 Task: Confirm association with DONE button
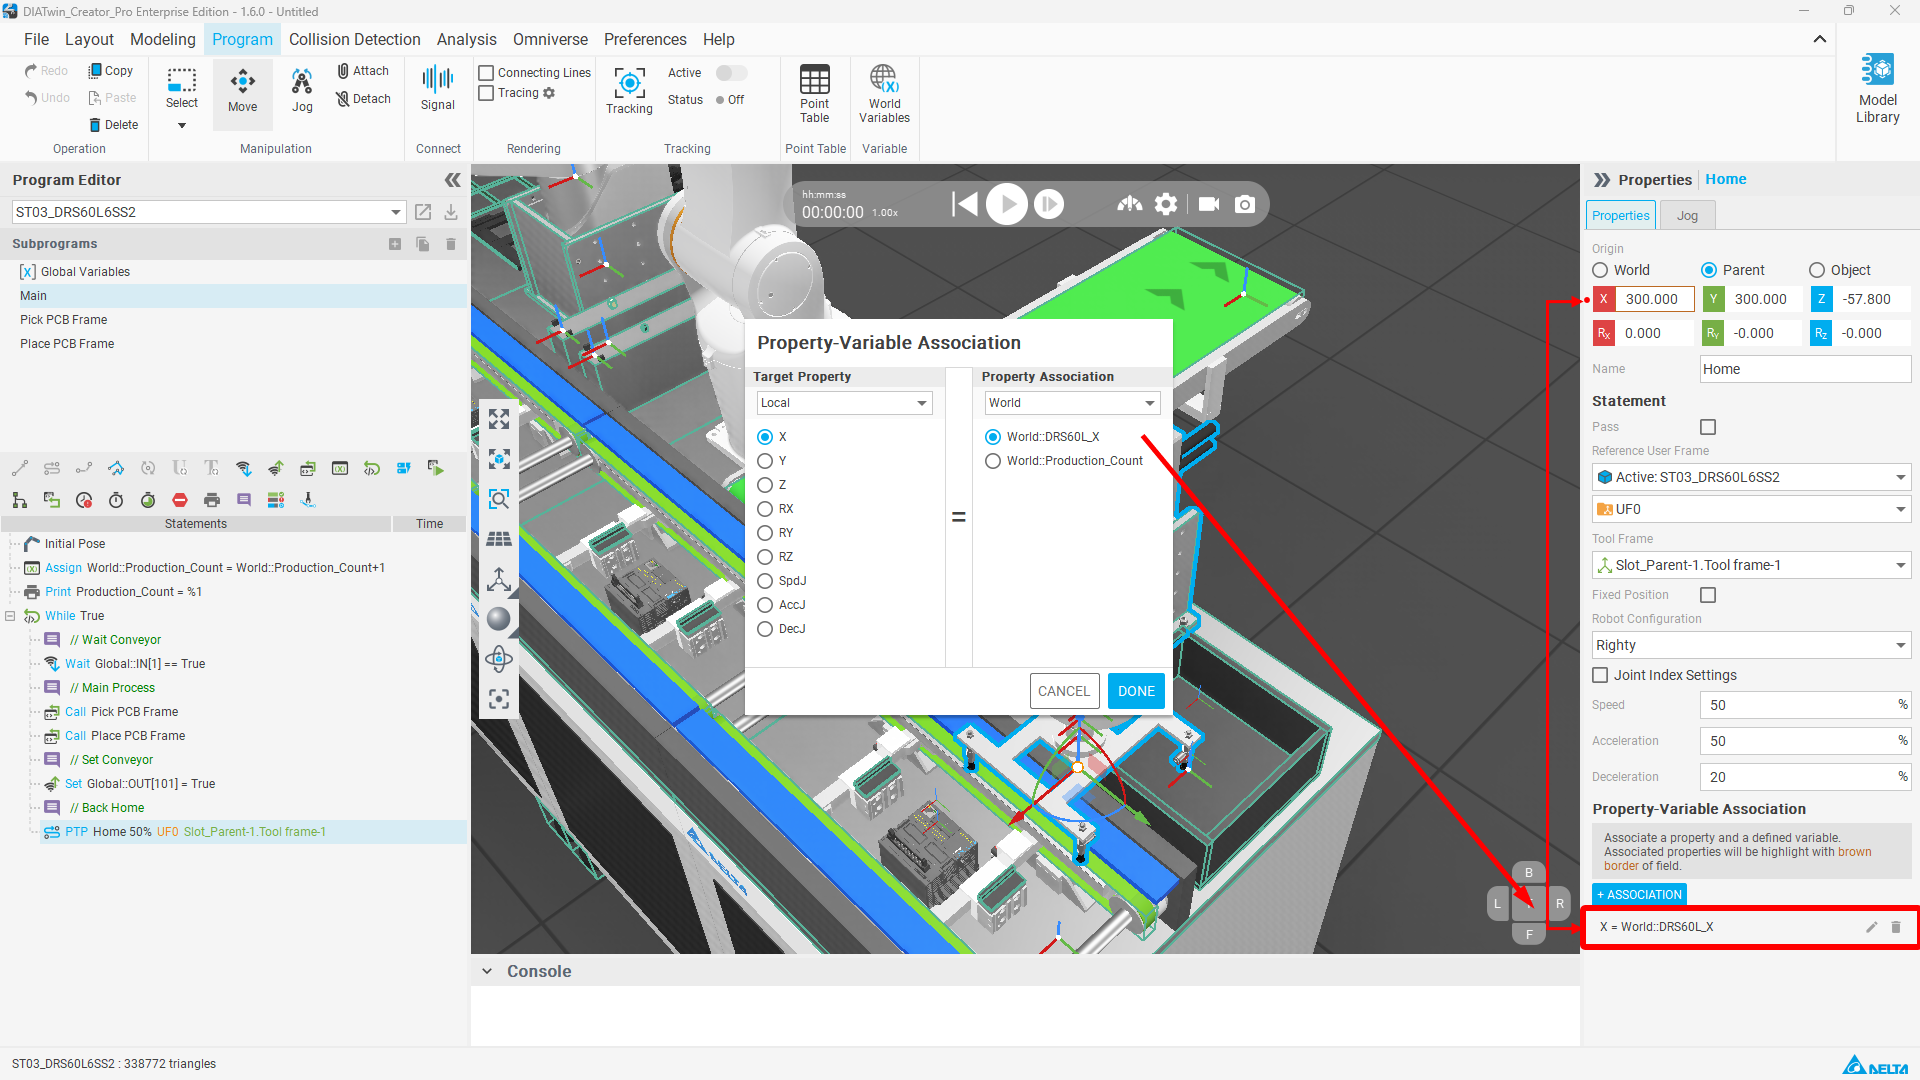(1136, 691)
